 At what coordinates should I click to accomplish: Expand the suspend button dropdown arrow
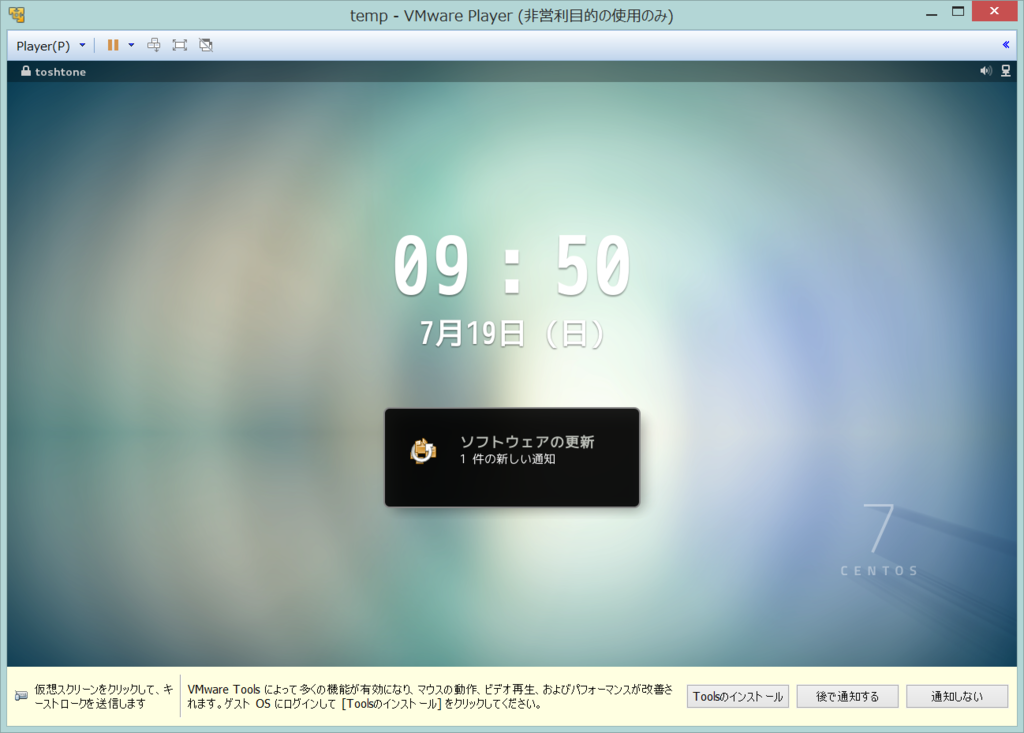point(131,45)
